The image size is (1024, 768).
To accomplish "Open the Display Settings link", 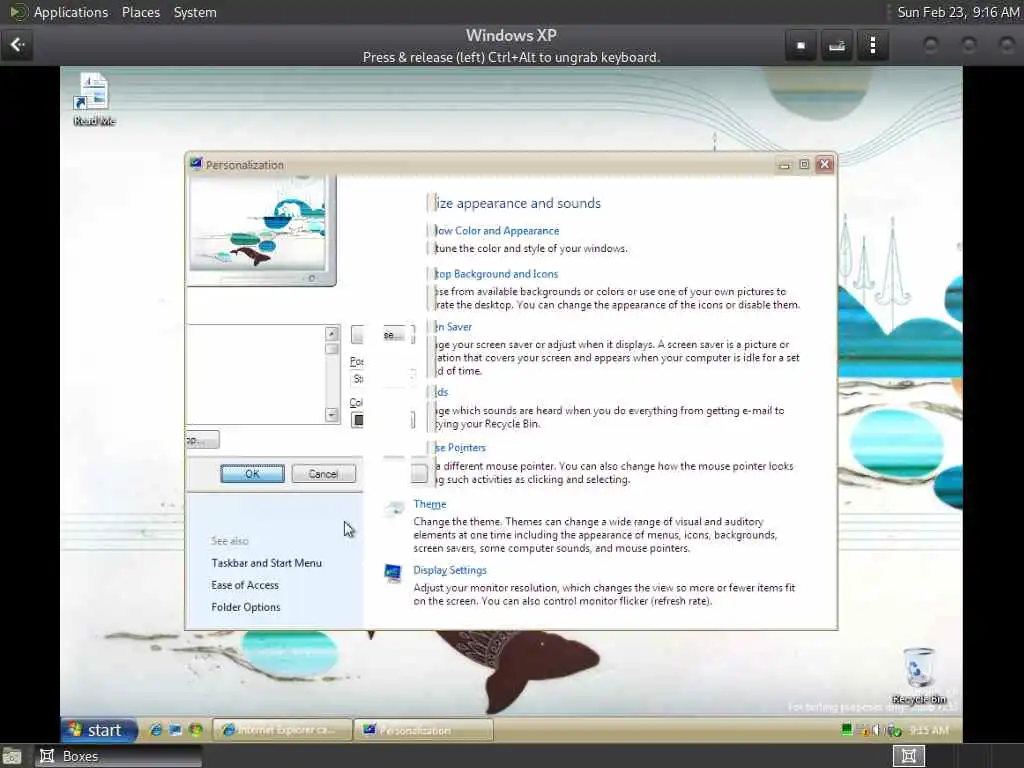I will click(x=450, y=570).
